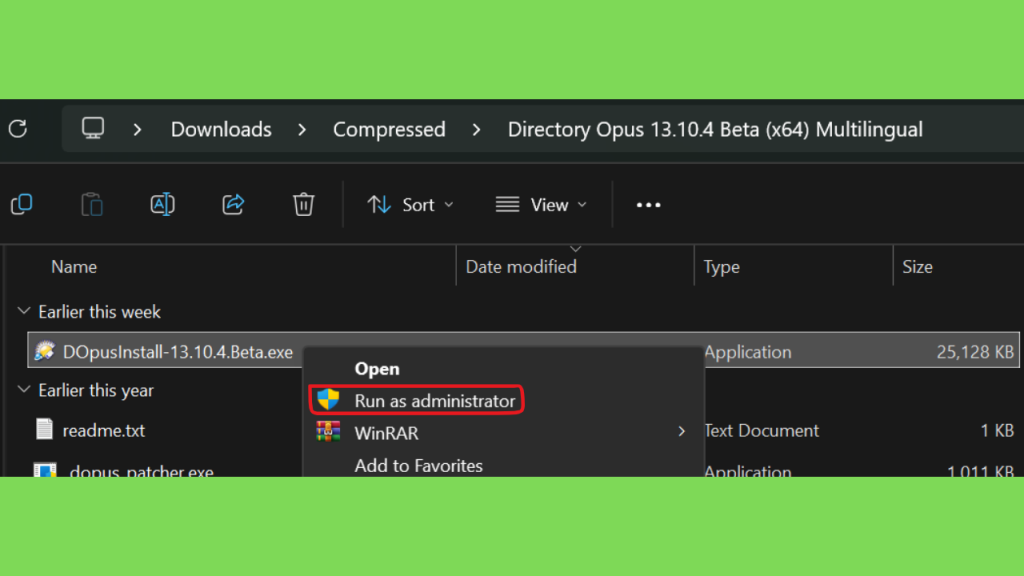Open the three-dots See more menu
Viewport: 1024px width, 576px height.
pos(648,205)
